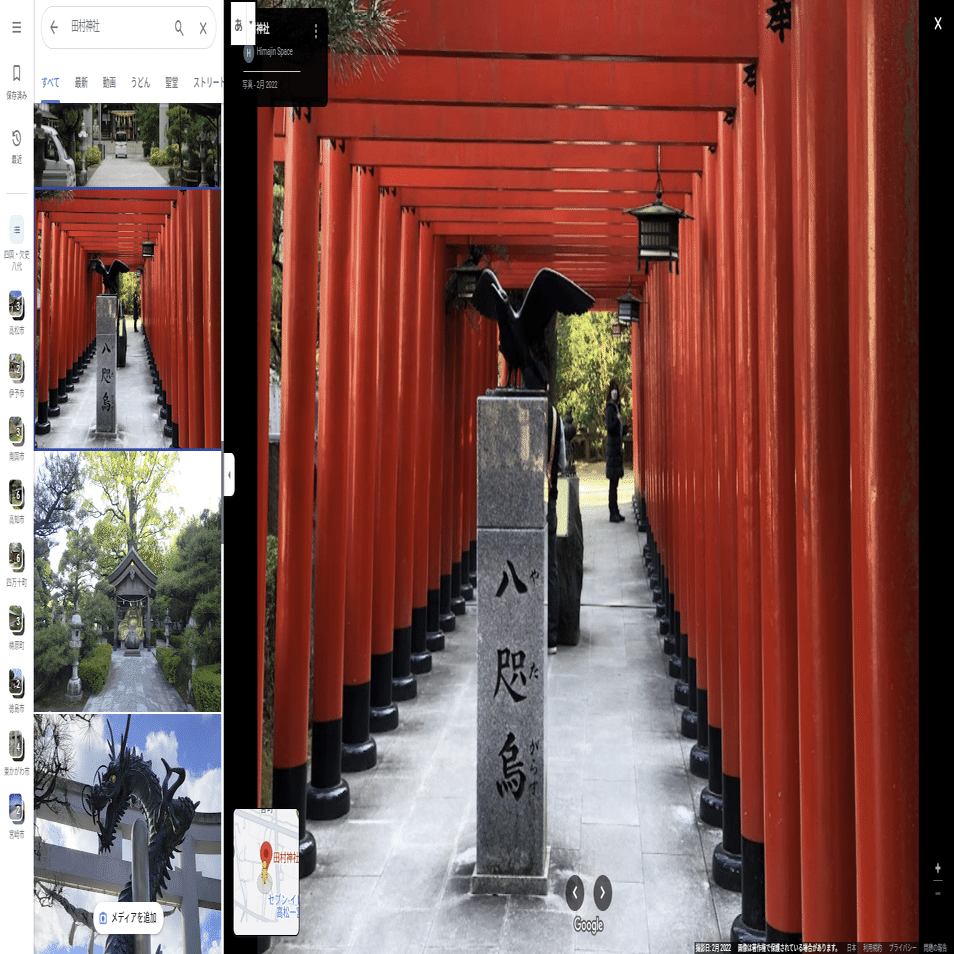Open the red torii tunnel thumbnail

tap(128, 319)
